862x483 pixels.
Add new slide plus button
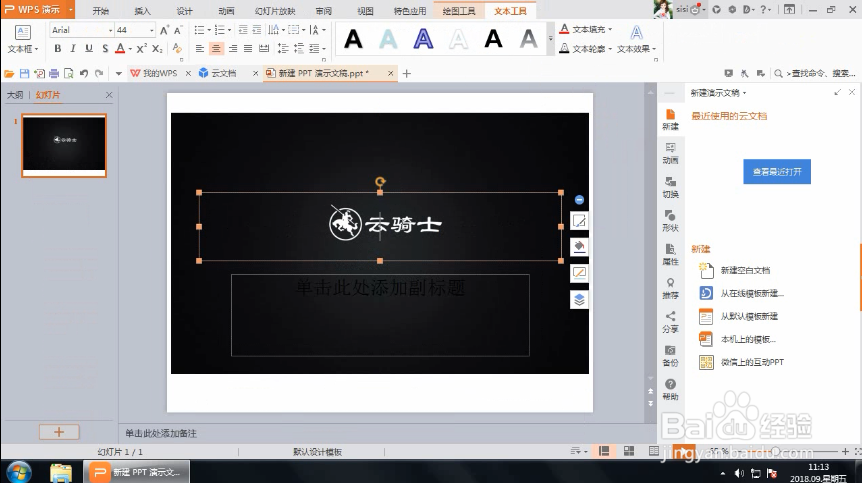click(59, 432)
